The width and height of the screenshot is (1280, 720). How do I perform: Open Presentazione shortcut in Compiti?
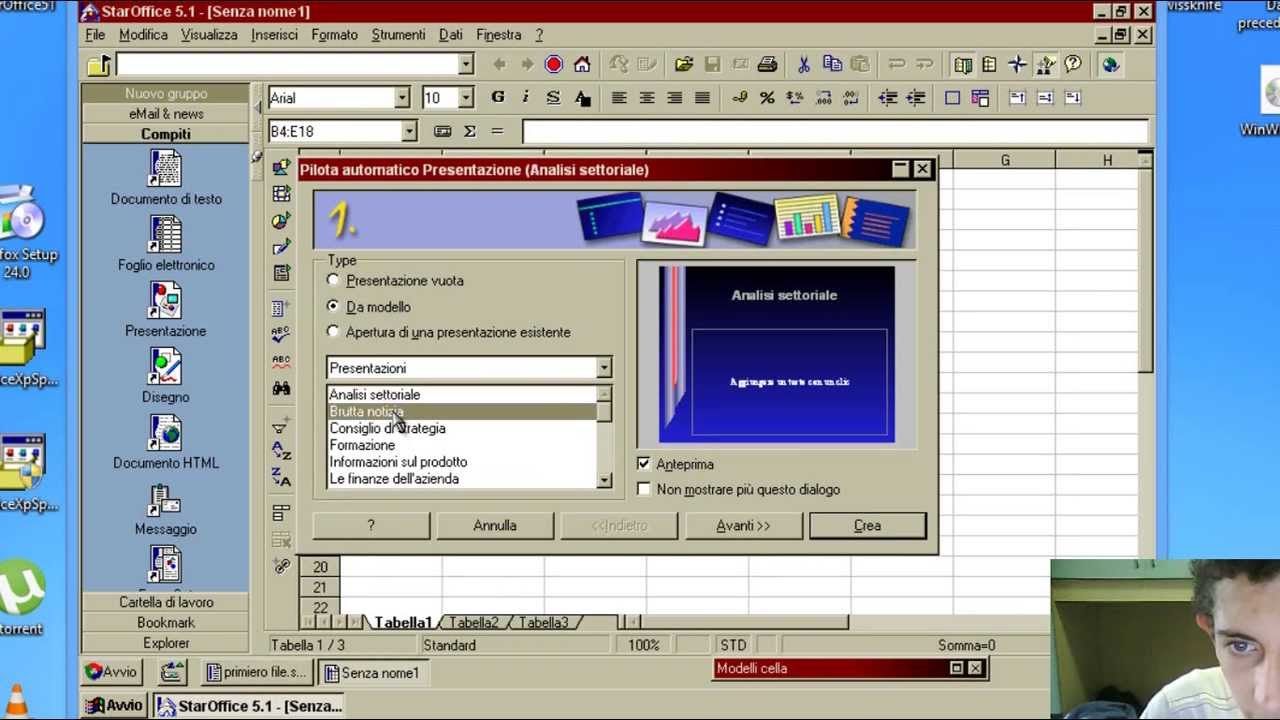click(x=166, y=310)
